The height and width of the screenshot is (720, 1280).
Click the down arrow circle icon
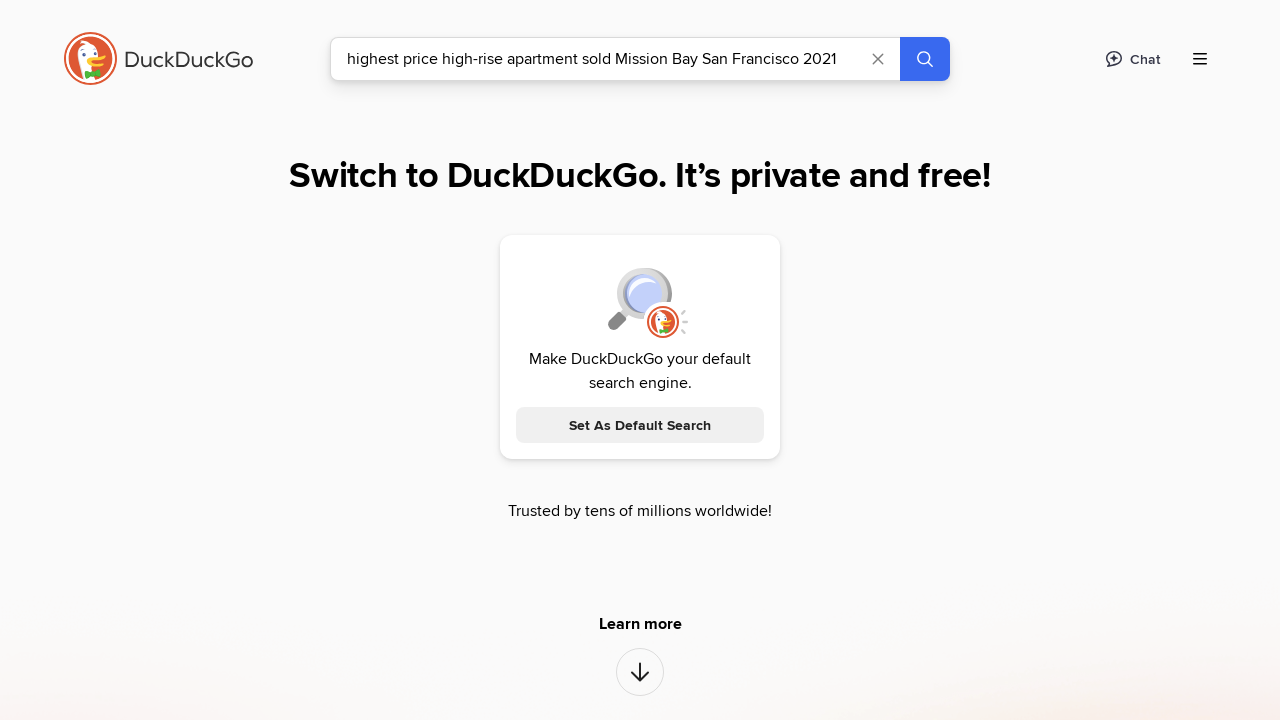click(640, 672)
